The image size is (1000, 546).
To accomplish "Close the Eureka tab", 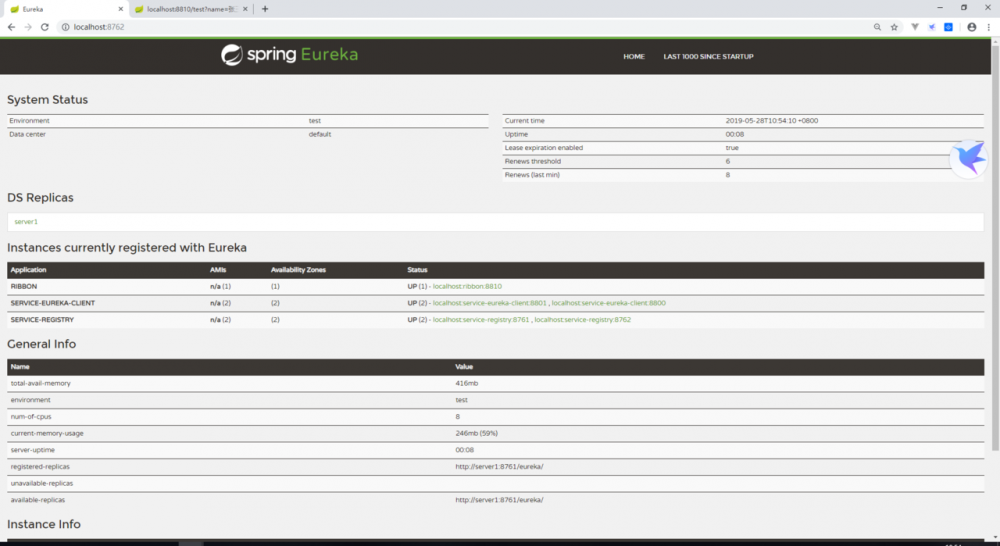I will pos(121,9).
